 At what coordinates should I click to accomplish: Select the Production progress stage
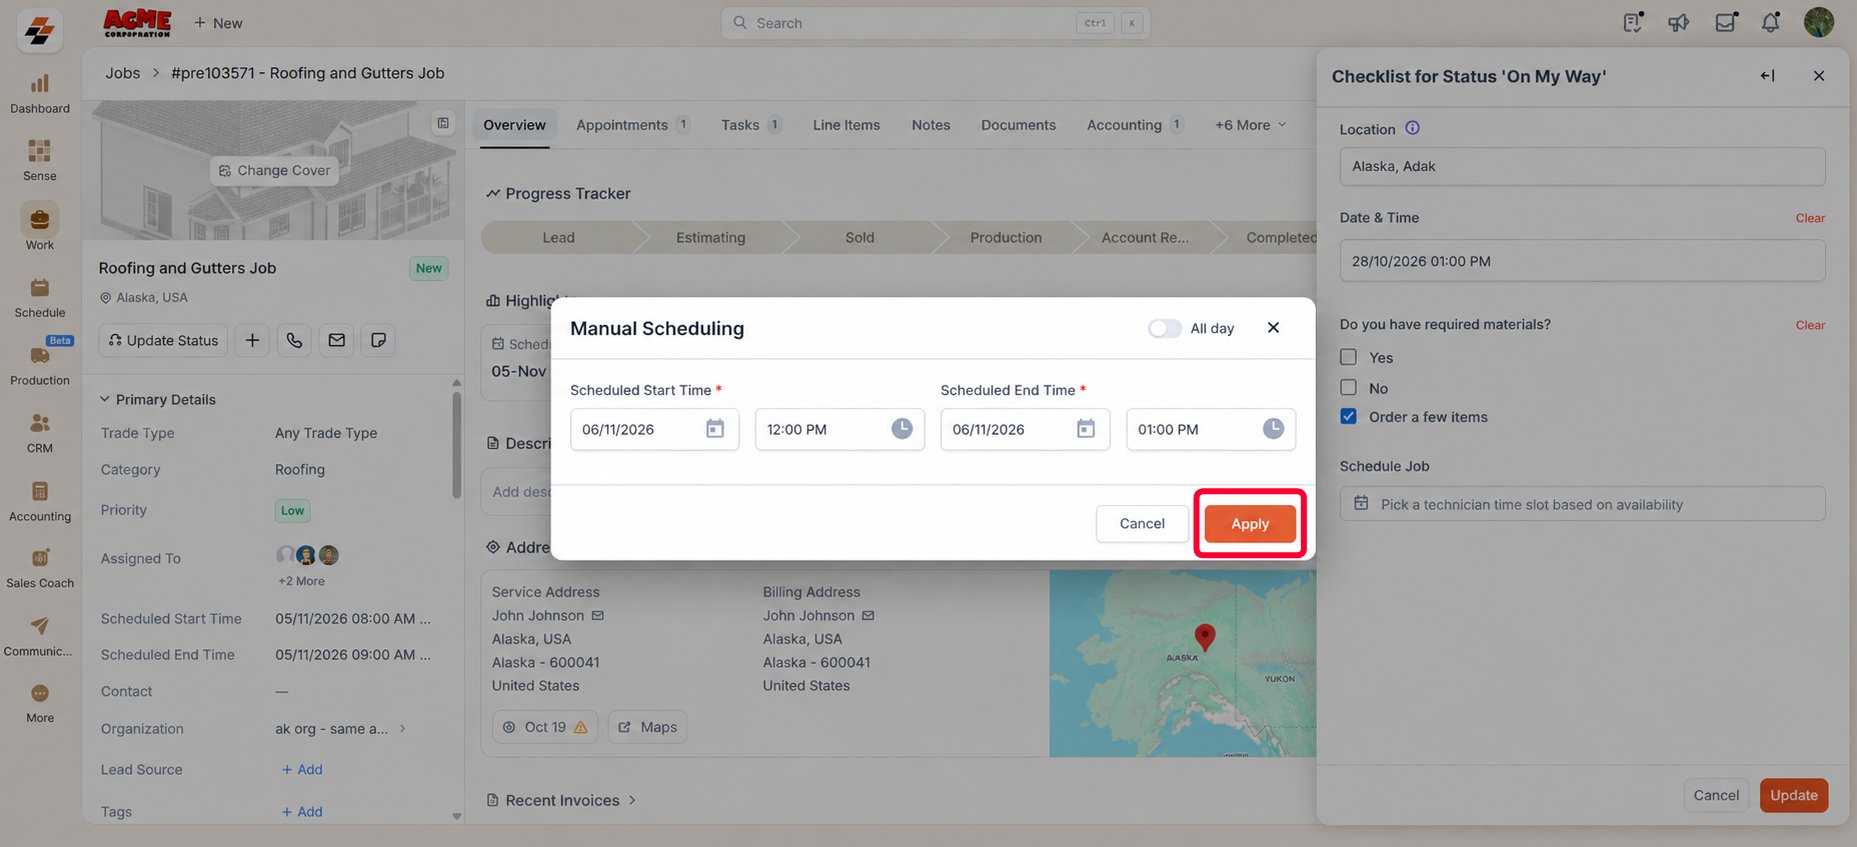[1005, 237]
